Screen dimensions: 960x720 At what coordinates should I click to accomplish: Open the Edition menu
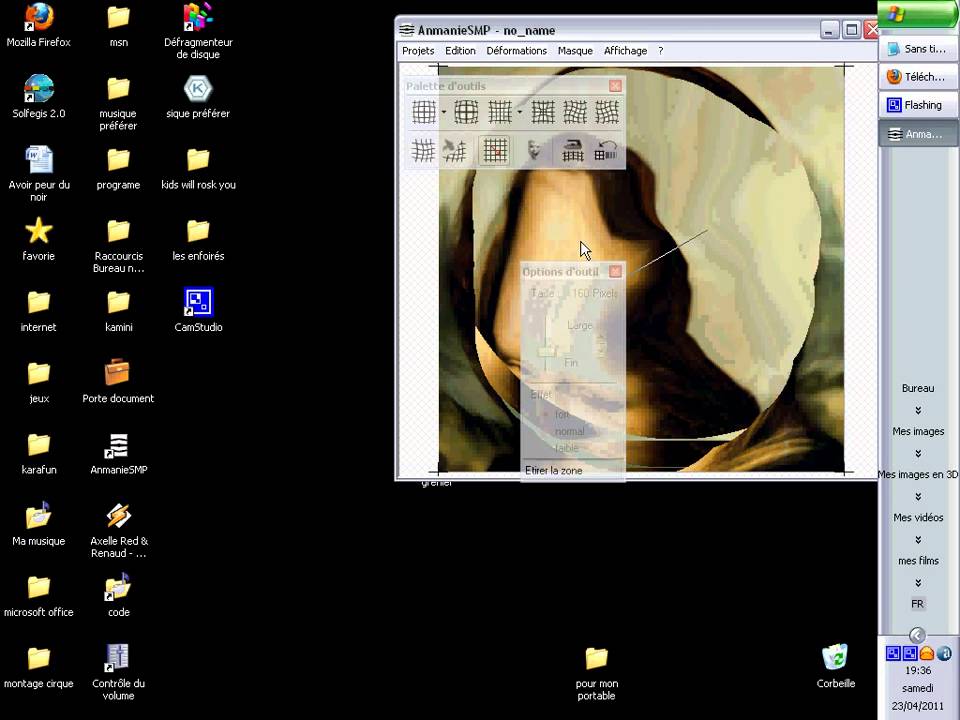tap(460, 51)
